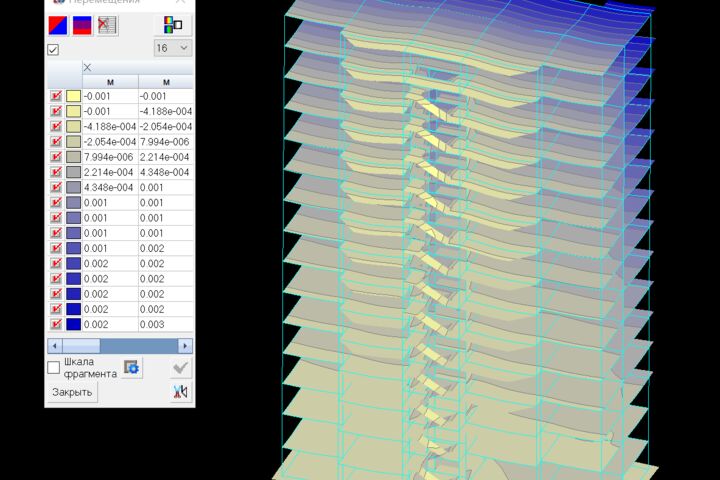Click the red-cross icon beside Закрыть
720x480 pixels.
coord(180,392)
